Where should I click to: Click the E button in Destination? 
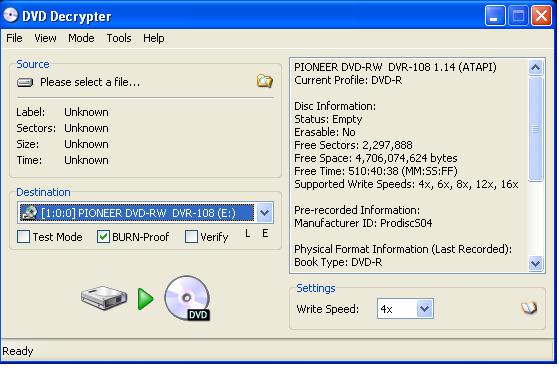265,234
